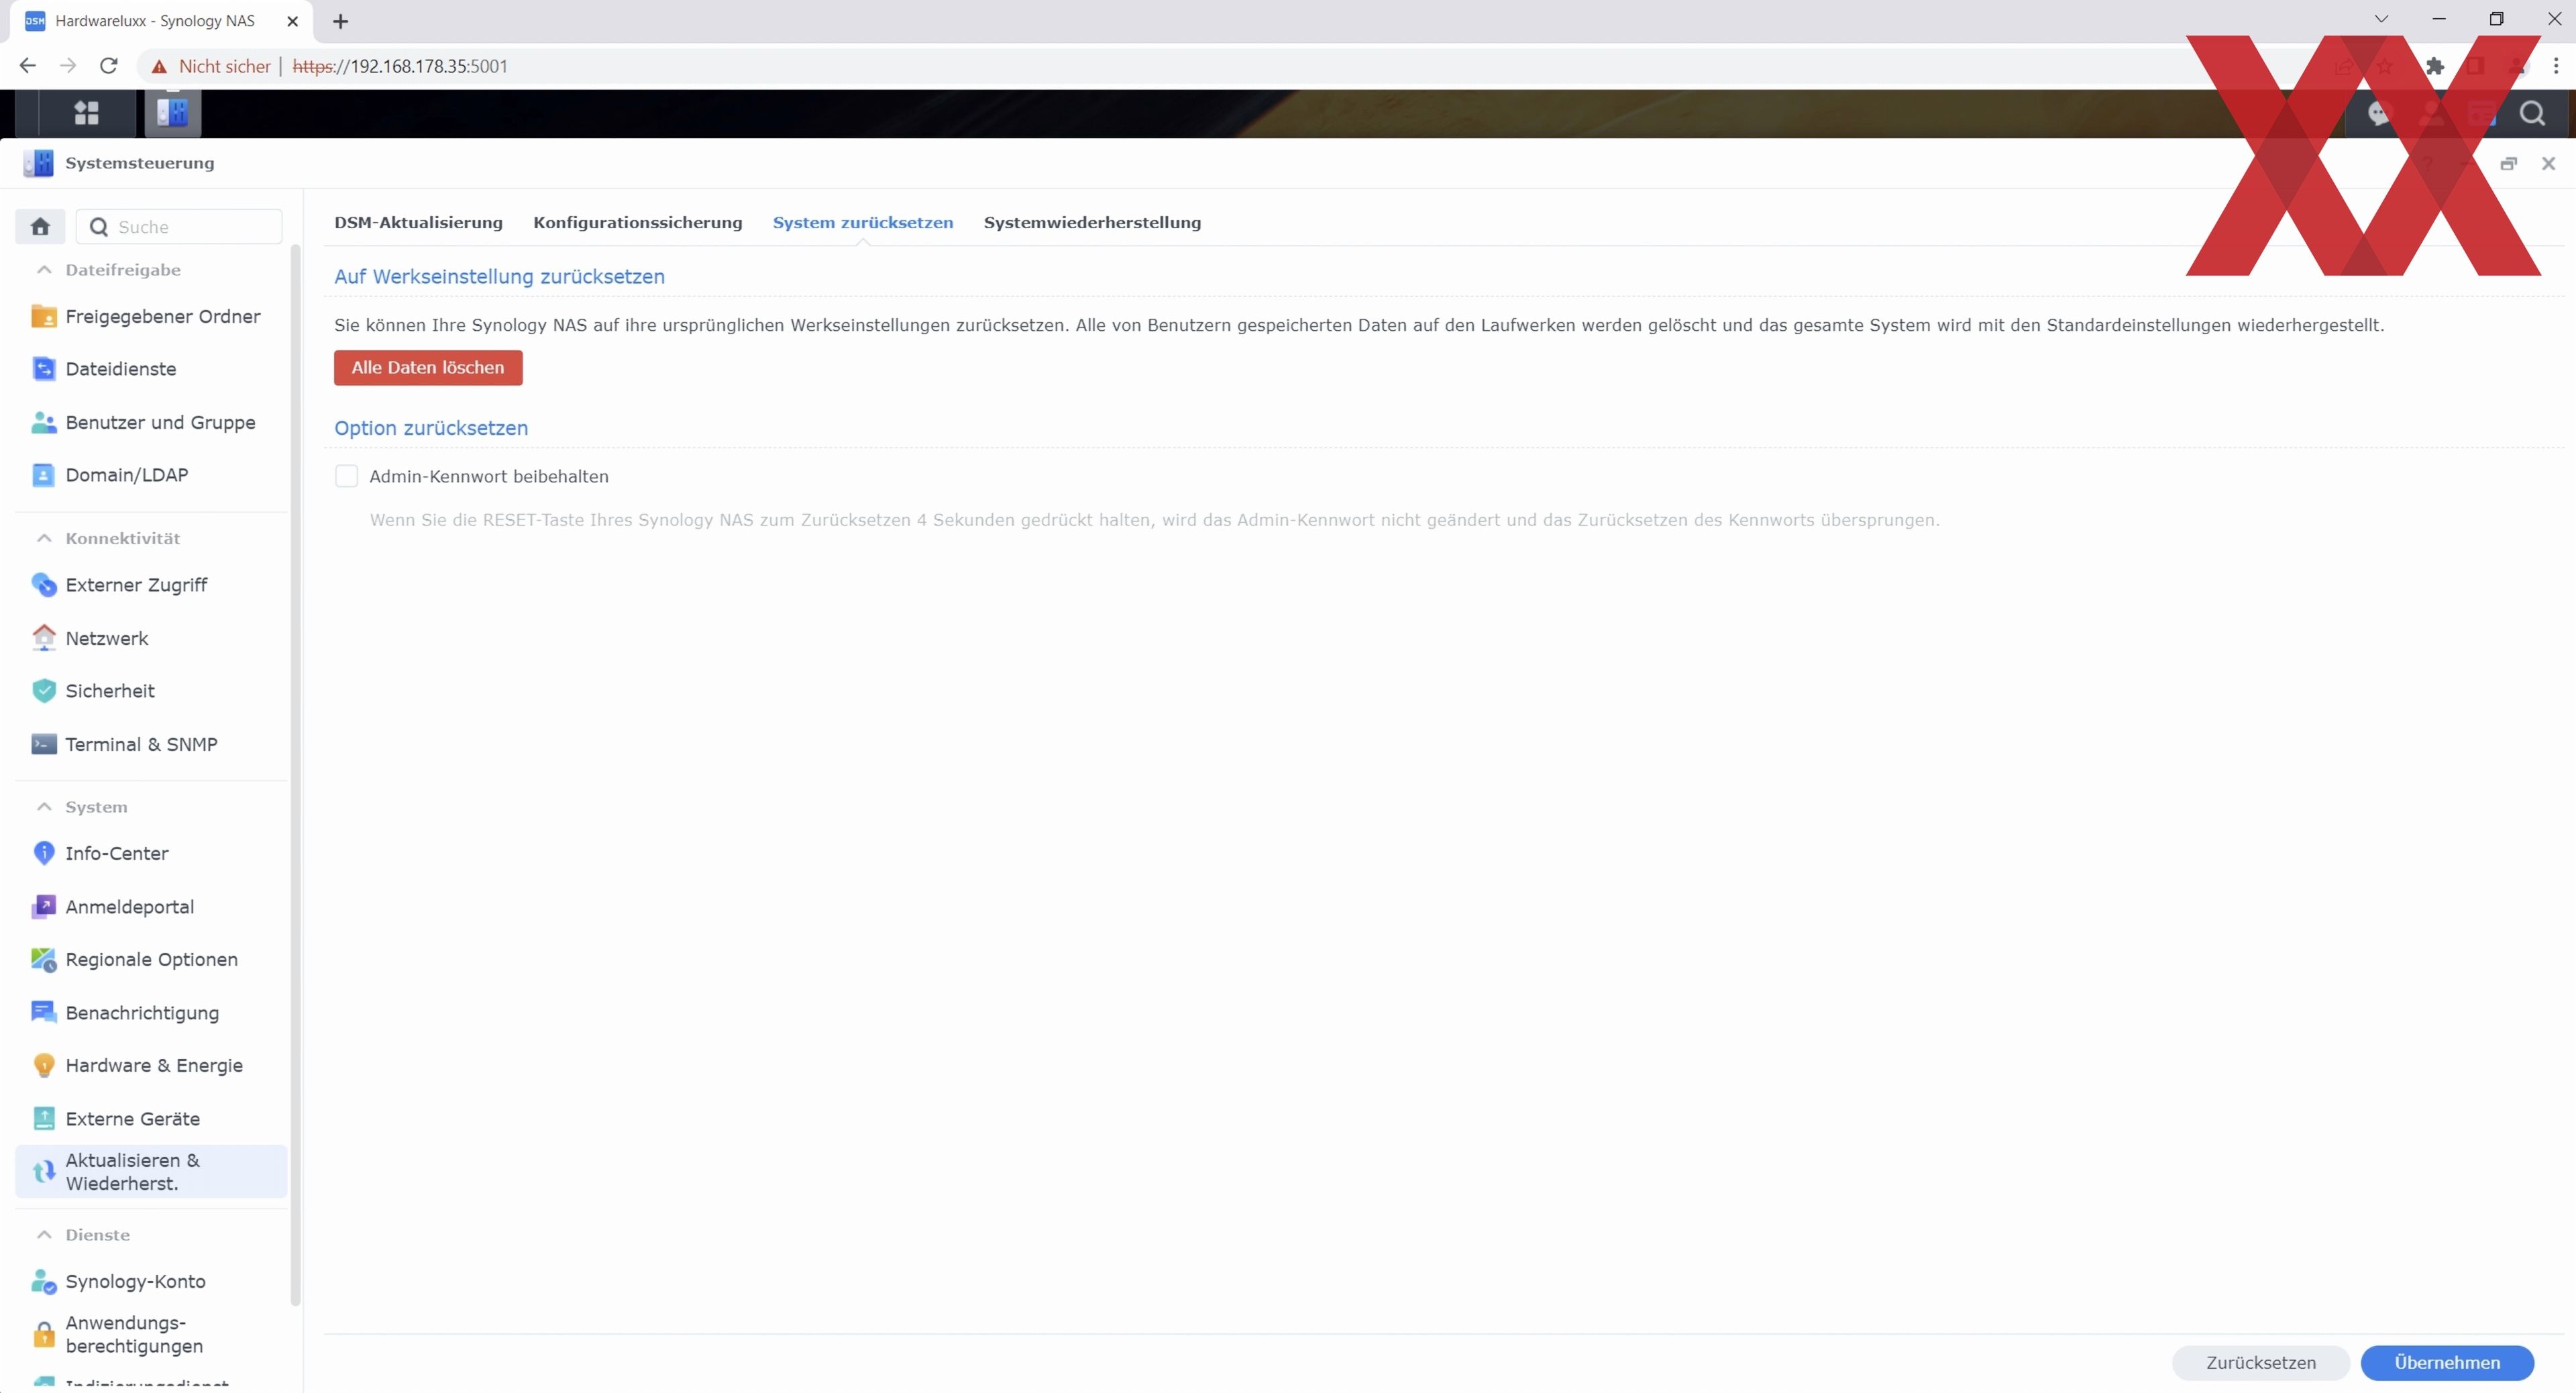This screenshot has width=2576, height=1393.
Task: Click the Übernehmen button
Action: (2447, 1362)
